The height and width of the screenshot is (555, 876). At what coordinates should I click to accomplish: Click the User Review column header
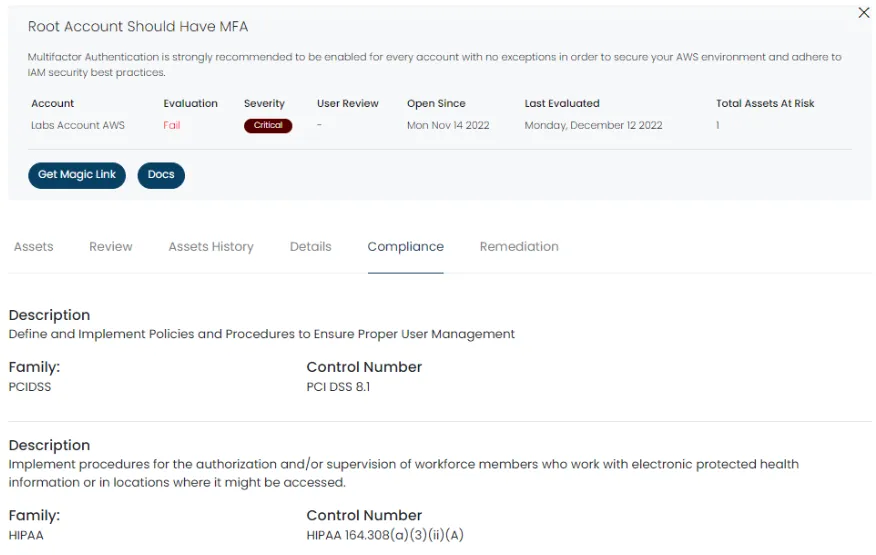coord(347,103)
